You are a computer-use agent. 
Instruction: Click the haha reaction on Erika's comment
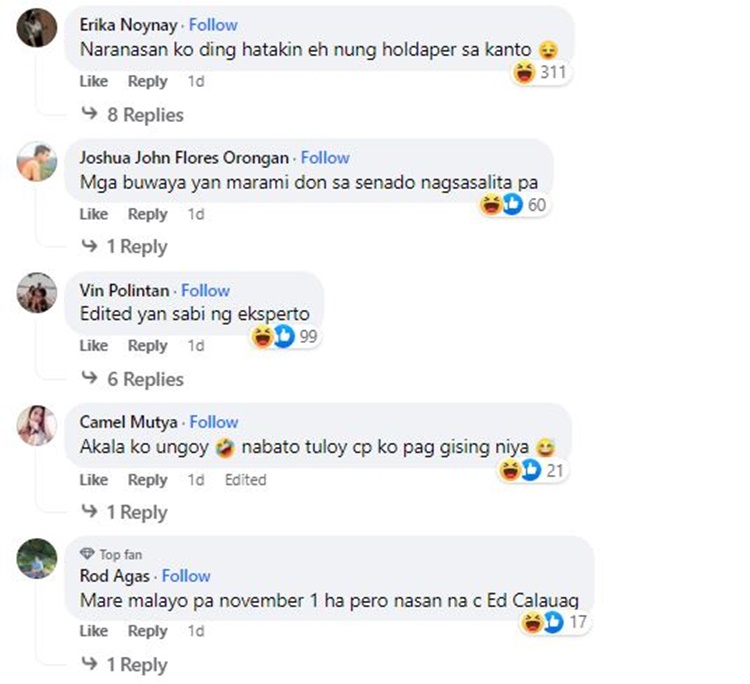pyautogui.click(x=524, y=73)
